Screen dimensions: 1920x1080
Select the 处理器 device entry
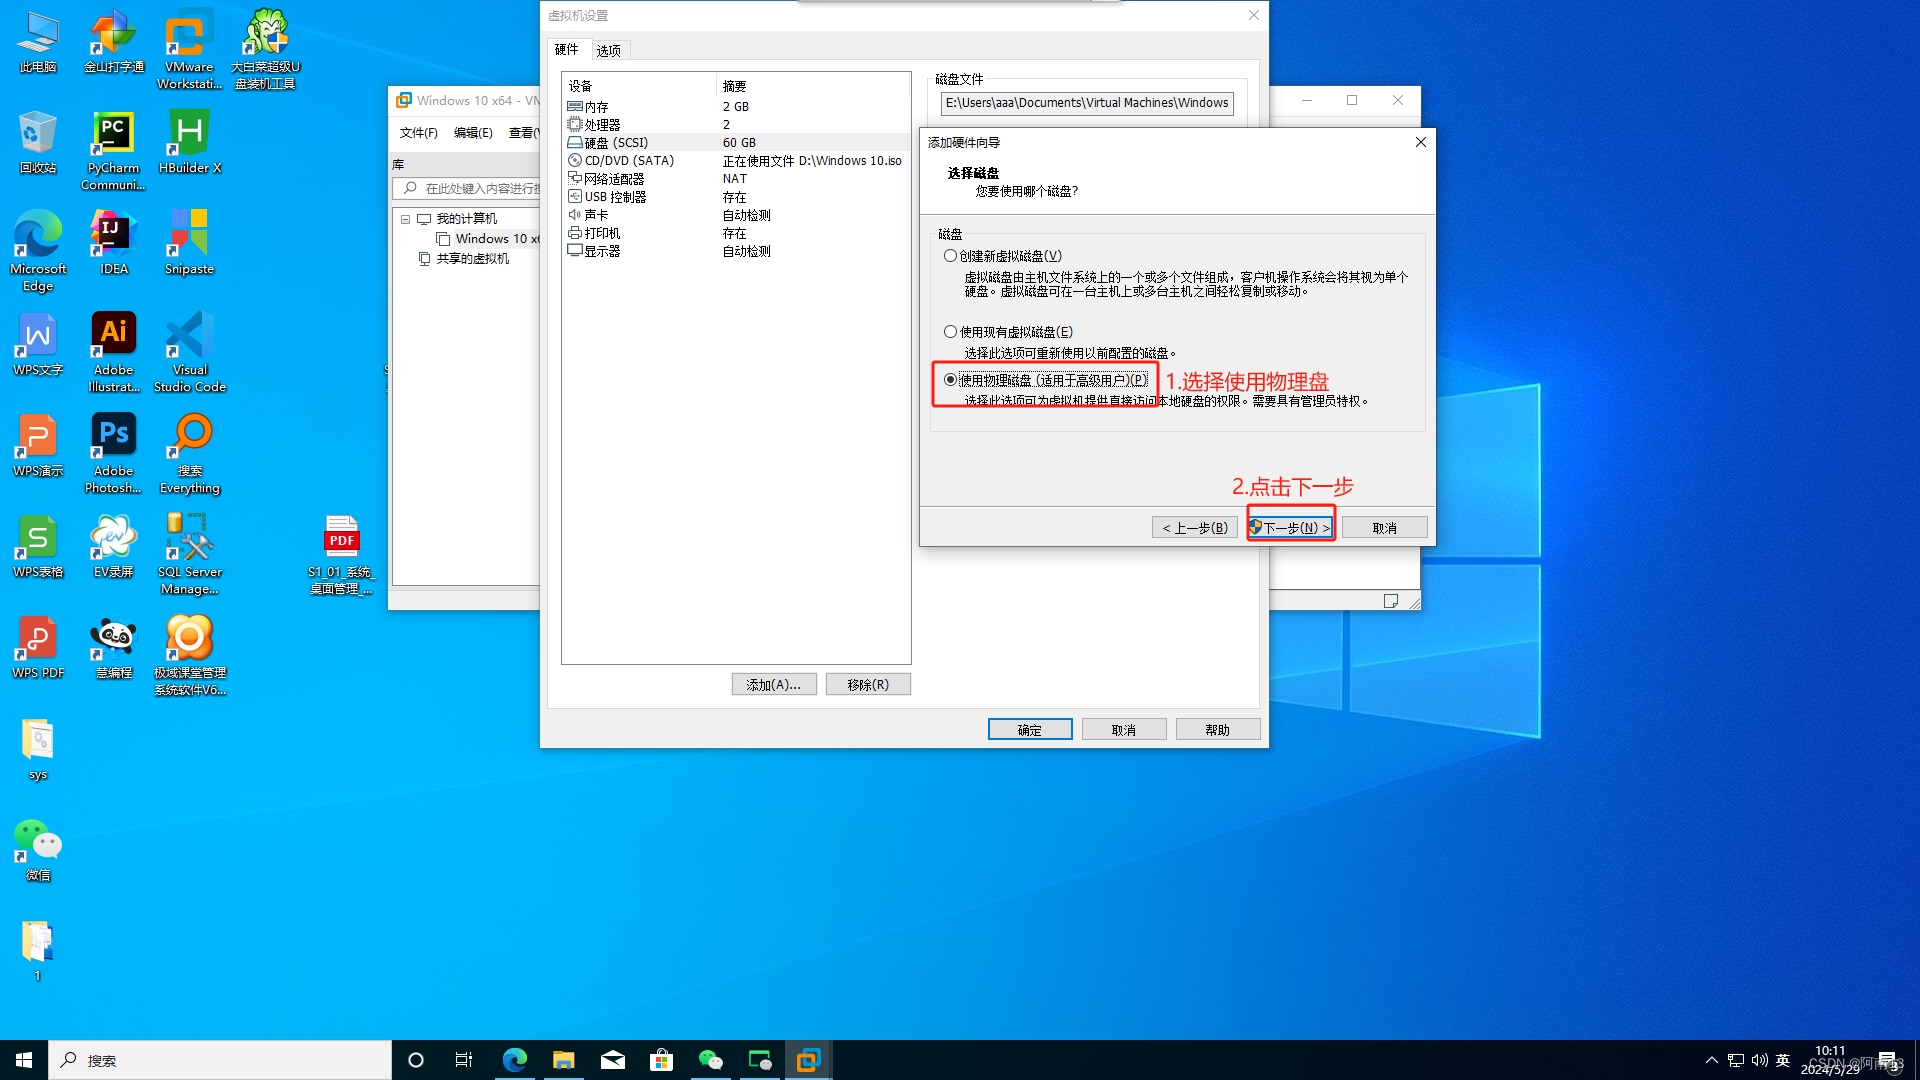600,124
